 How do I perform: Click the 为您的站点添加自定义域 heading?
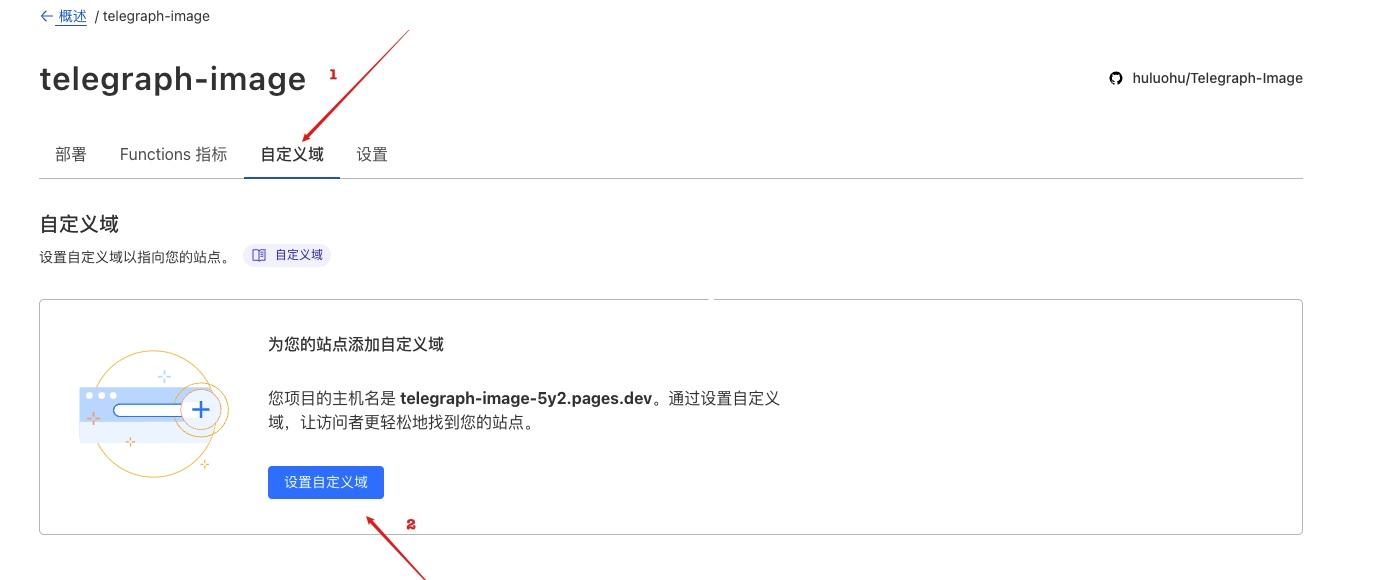coord(356,344)
